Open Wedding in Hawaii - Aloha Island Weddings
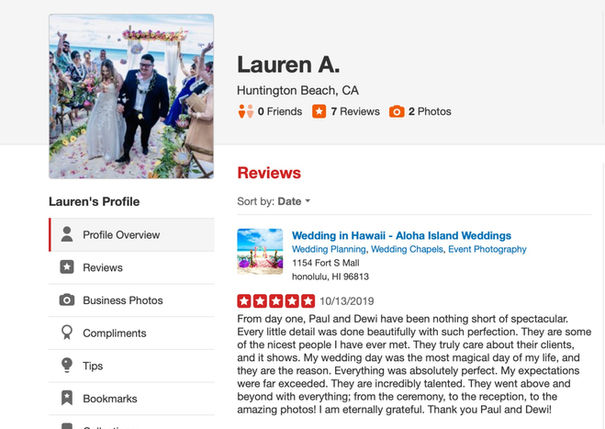The width and height of the screenshot is (605, 429). tap(401, 235)
